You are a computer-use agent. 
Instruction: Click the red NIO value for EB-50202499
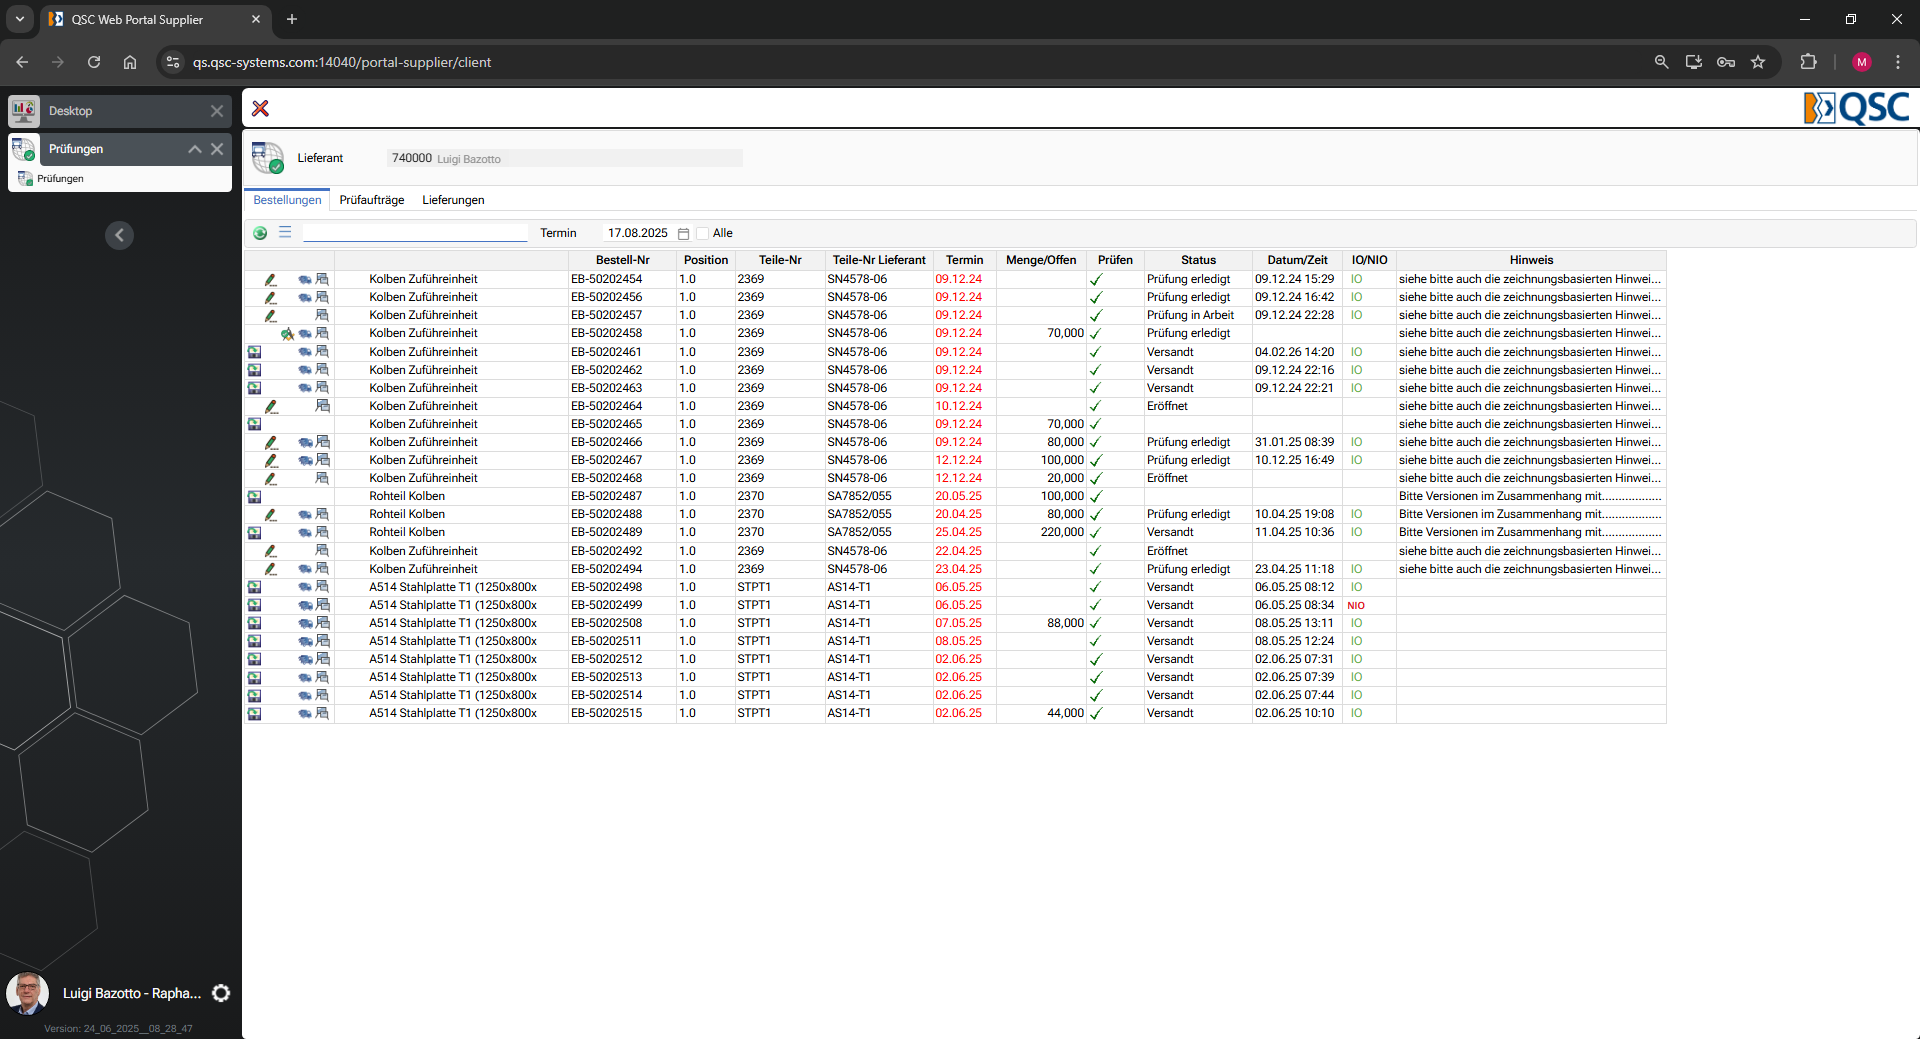coord(1356,605)
